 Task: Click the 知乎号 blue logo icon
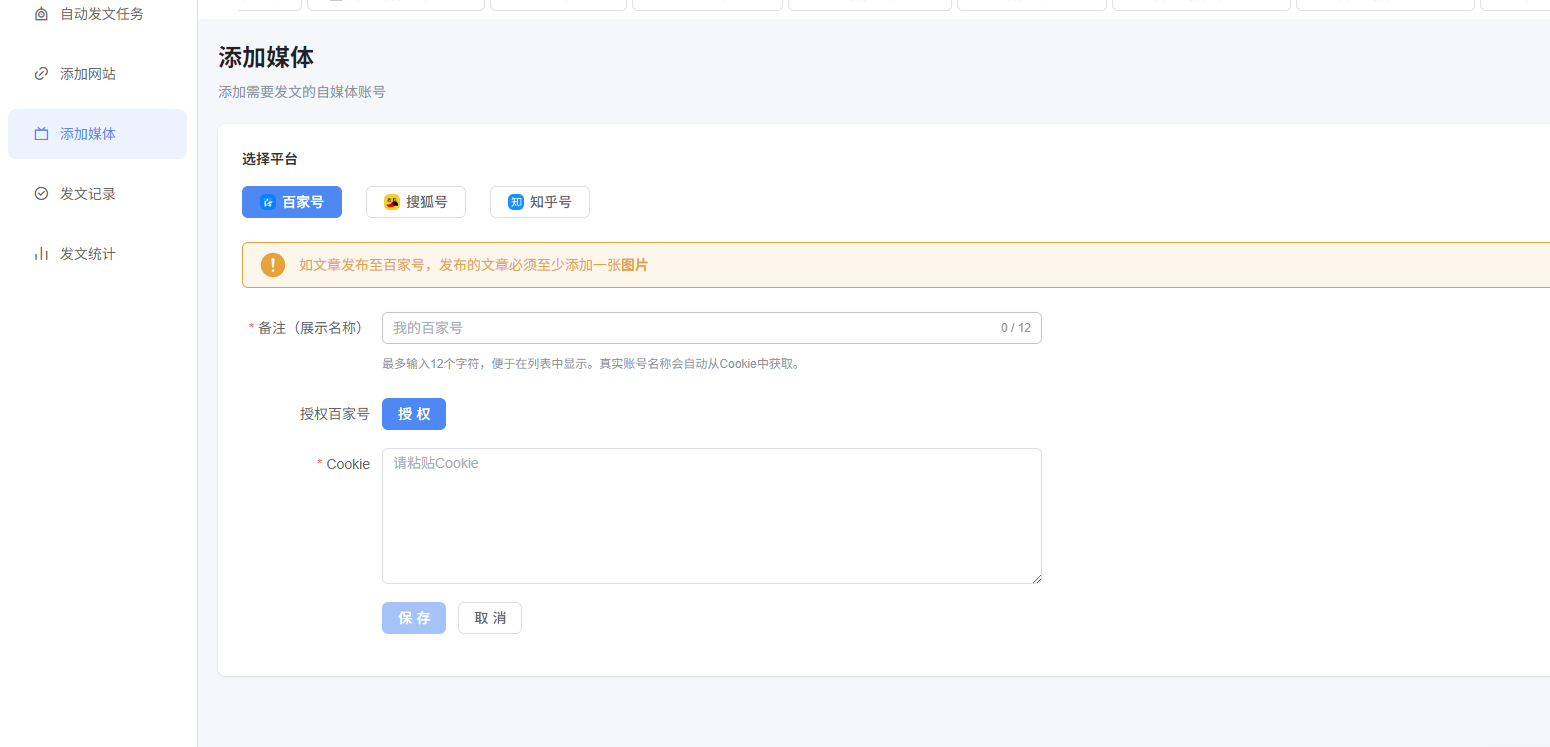[x=516, y=202]
